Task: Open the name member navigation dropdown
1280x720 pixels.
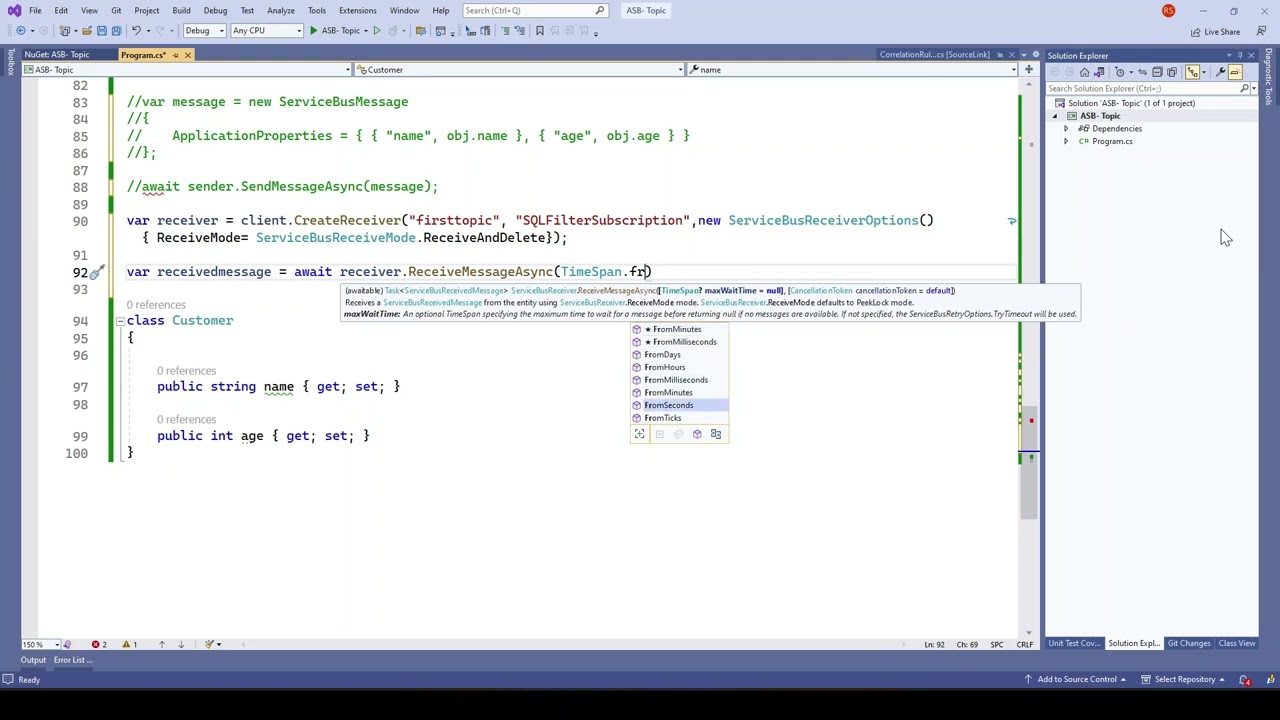Action: [853, 70]
